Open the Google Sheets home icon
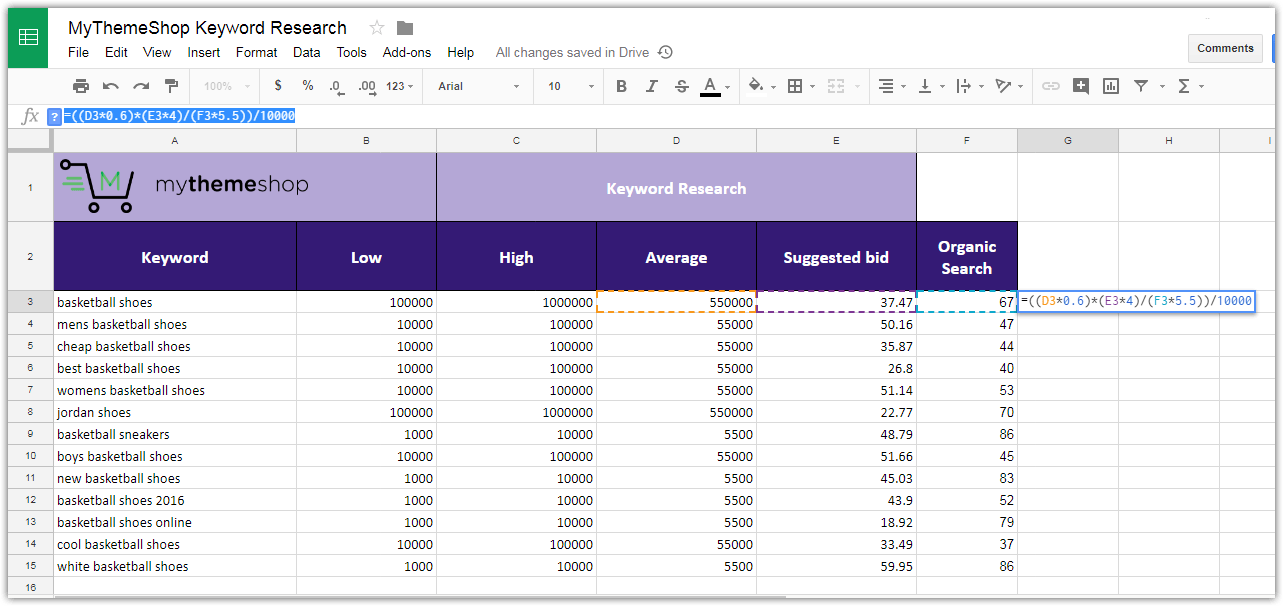 pyautogui.click(x=29, y=38)
